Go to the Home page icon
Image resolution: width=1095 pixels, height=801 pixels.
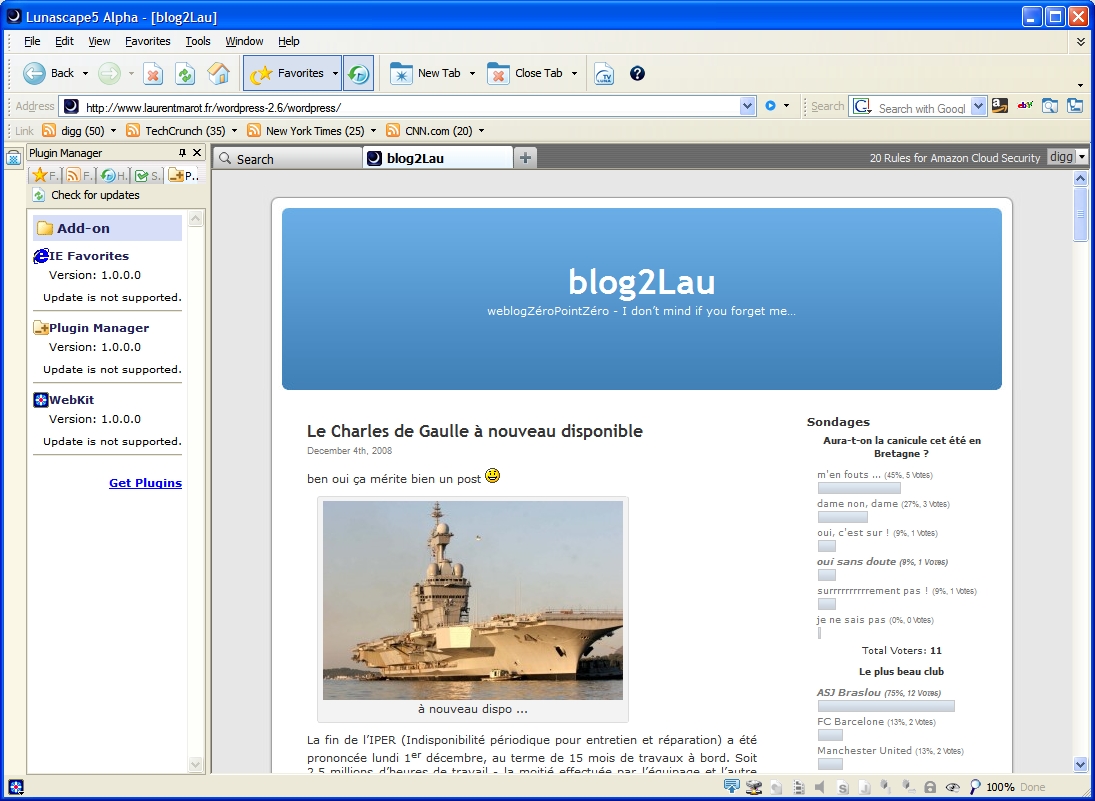coord(219,73)
